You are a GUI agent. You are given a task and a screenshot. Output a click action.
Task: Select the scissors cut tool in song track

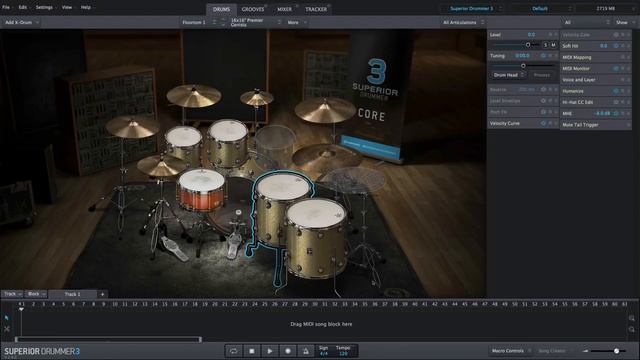coord(7,329)
